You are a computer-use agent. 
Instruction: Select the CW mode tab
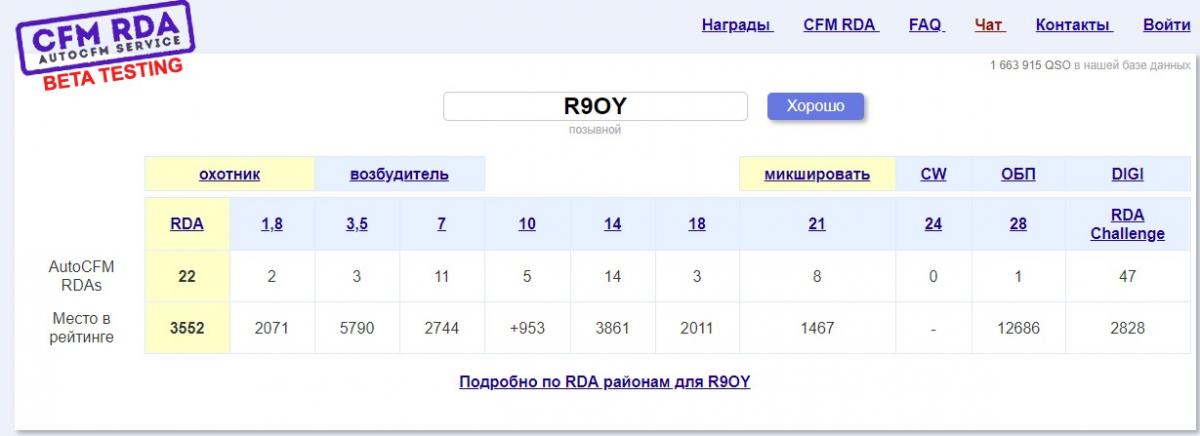(933, 174)
